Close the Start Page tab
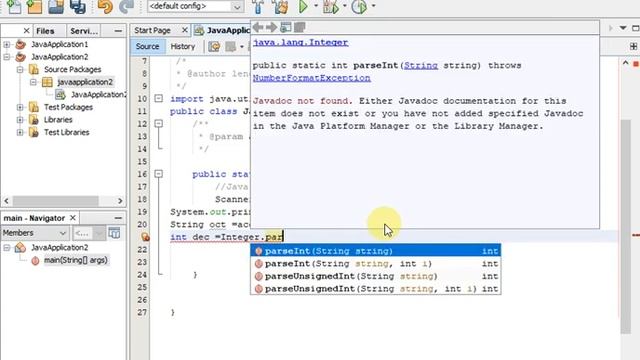This screenshot has width=640, height=360. click(x=184, y=30)
